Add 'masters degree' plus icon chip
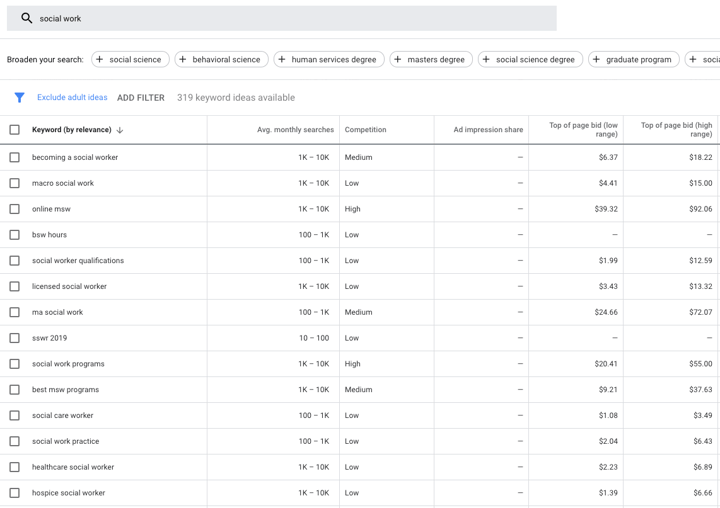 coord(398,59)
